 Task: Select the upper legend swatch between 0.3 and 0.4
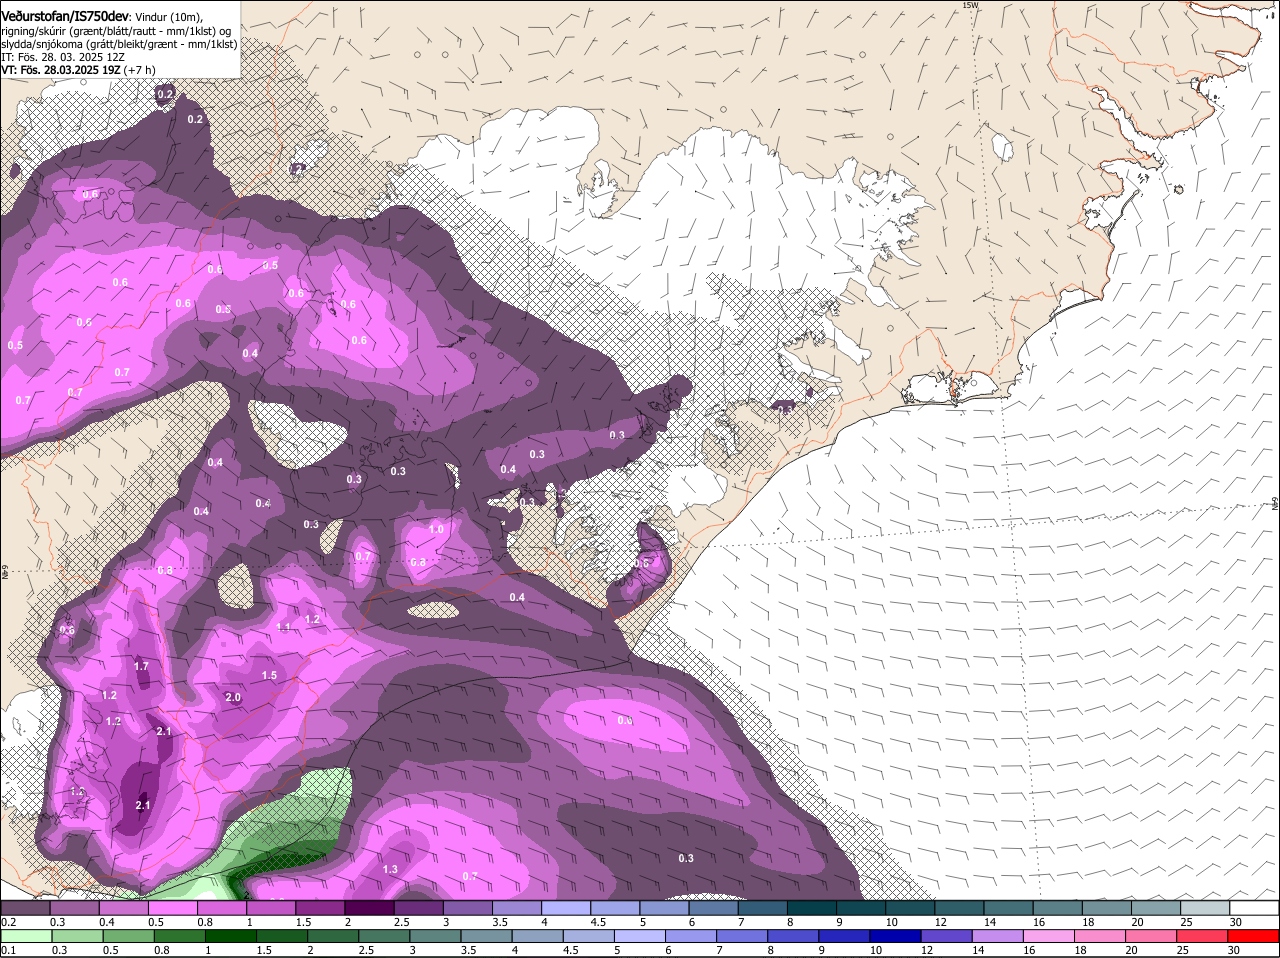[75, 908]
